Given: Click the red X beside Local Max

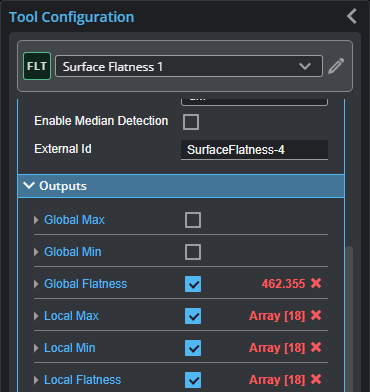Looking at the screenshot, I should (316, 315).
